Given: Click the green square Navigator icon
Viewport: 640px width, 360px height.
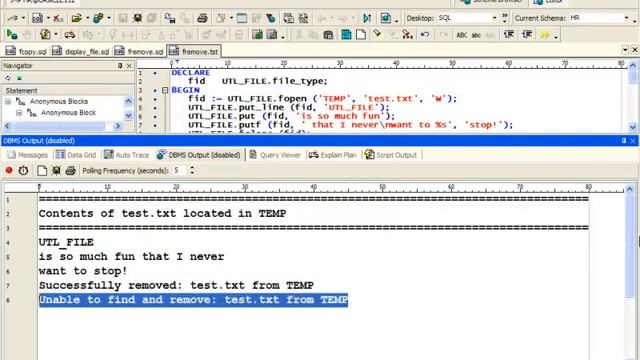Looking at the screenshot, I should [19, 78].
